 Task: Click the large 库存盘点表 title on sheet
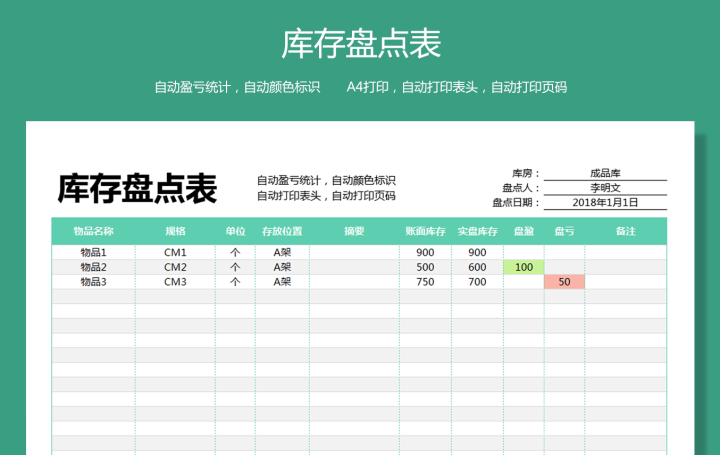pyautogui.click(x=137, y=188)
